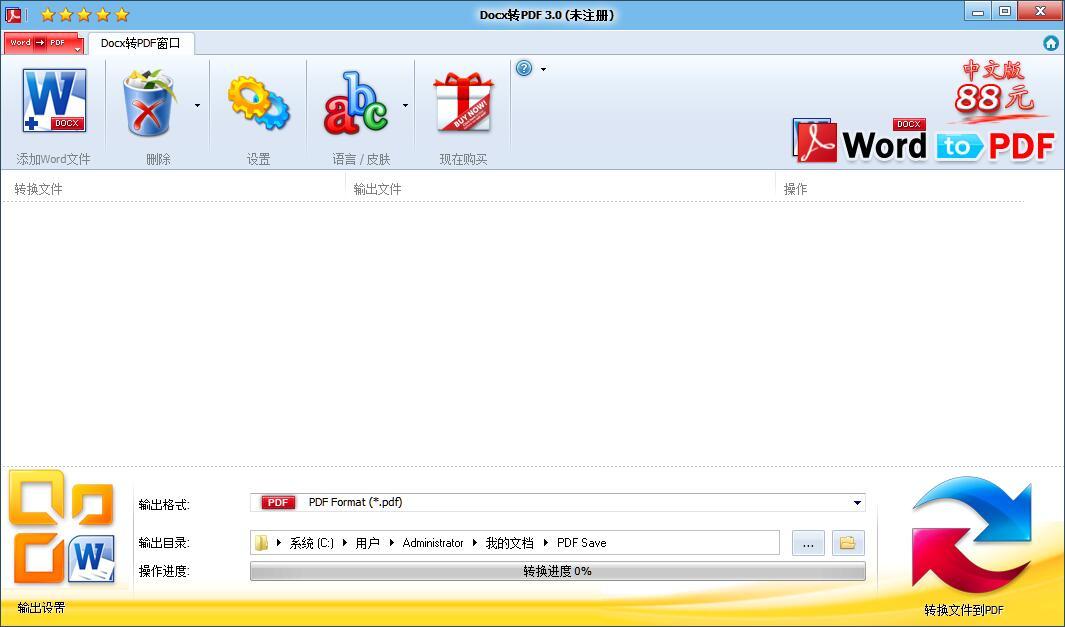Click Administrator segment in the output path

point(433,543)
